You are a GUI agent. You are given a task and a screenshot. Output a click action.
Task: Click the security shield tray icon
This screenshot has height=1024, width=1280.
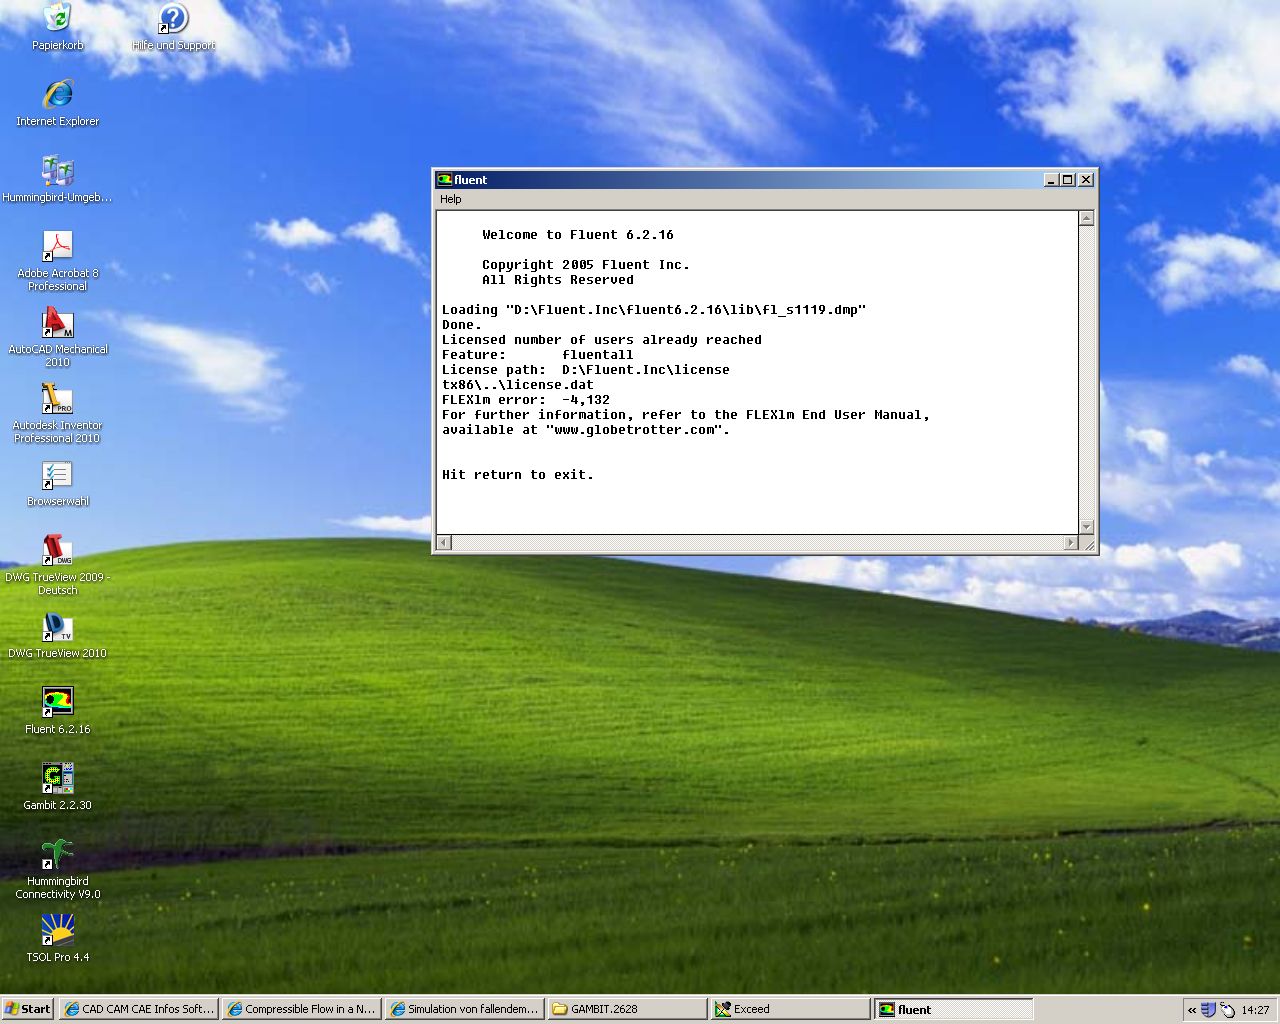(1208, 1010)
